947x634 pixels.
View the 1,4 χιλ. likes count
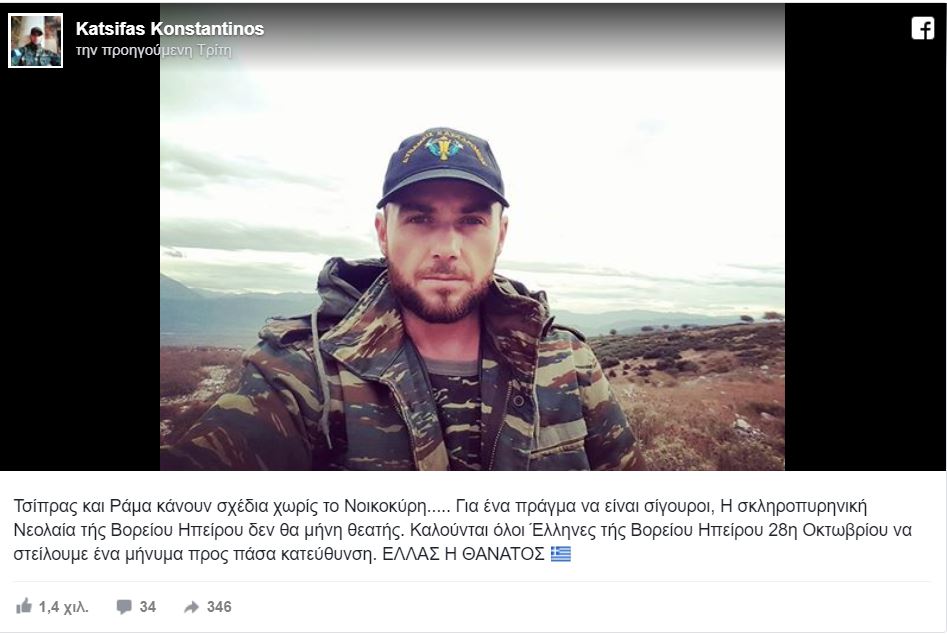(x=63, y=607)
